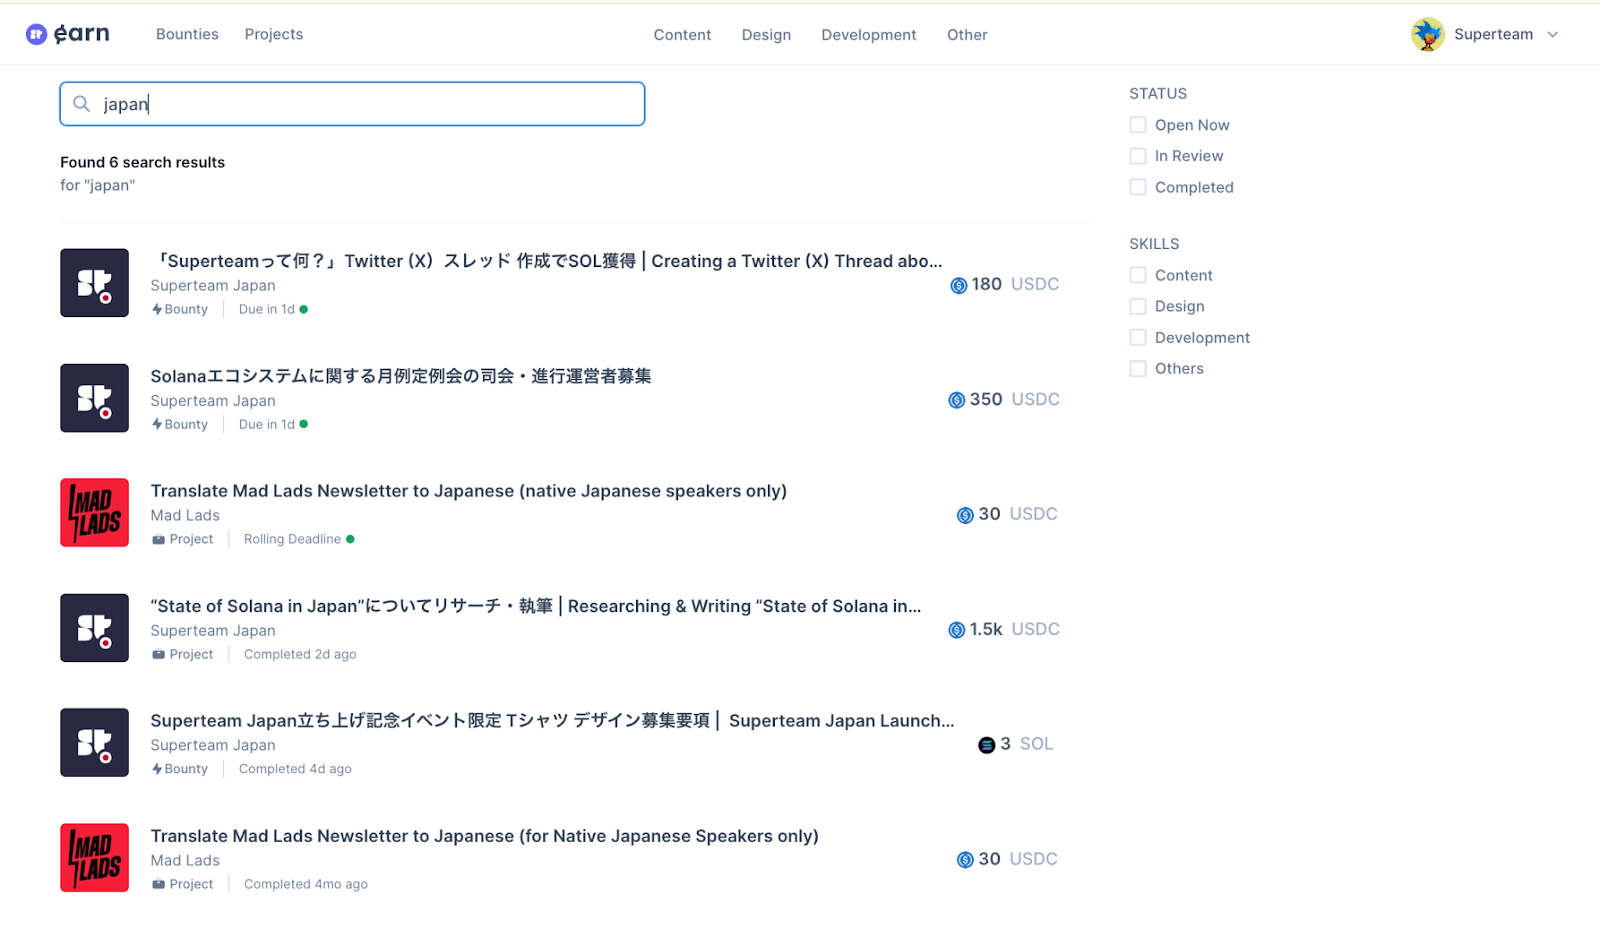
Task: Click Mad Lads logo on Completed 4mo ago project
Action: (94, 858)
